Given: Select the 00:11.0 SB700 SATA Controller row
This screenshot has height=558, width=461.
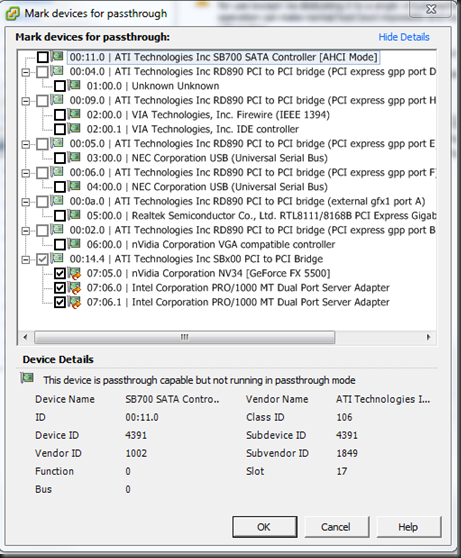Looking at the screenshot, I should click(x=223, y=57).
